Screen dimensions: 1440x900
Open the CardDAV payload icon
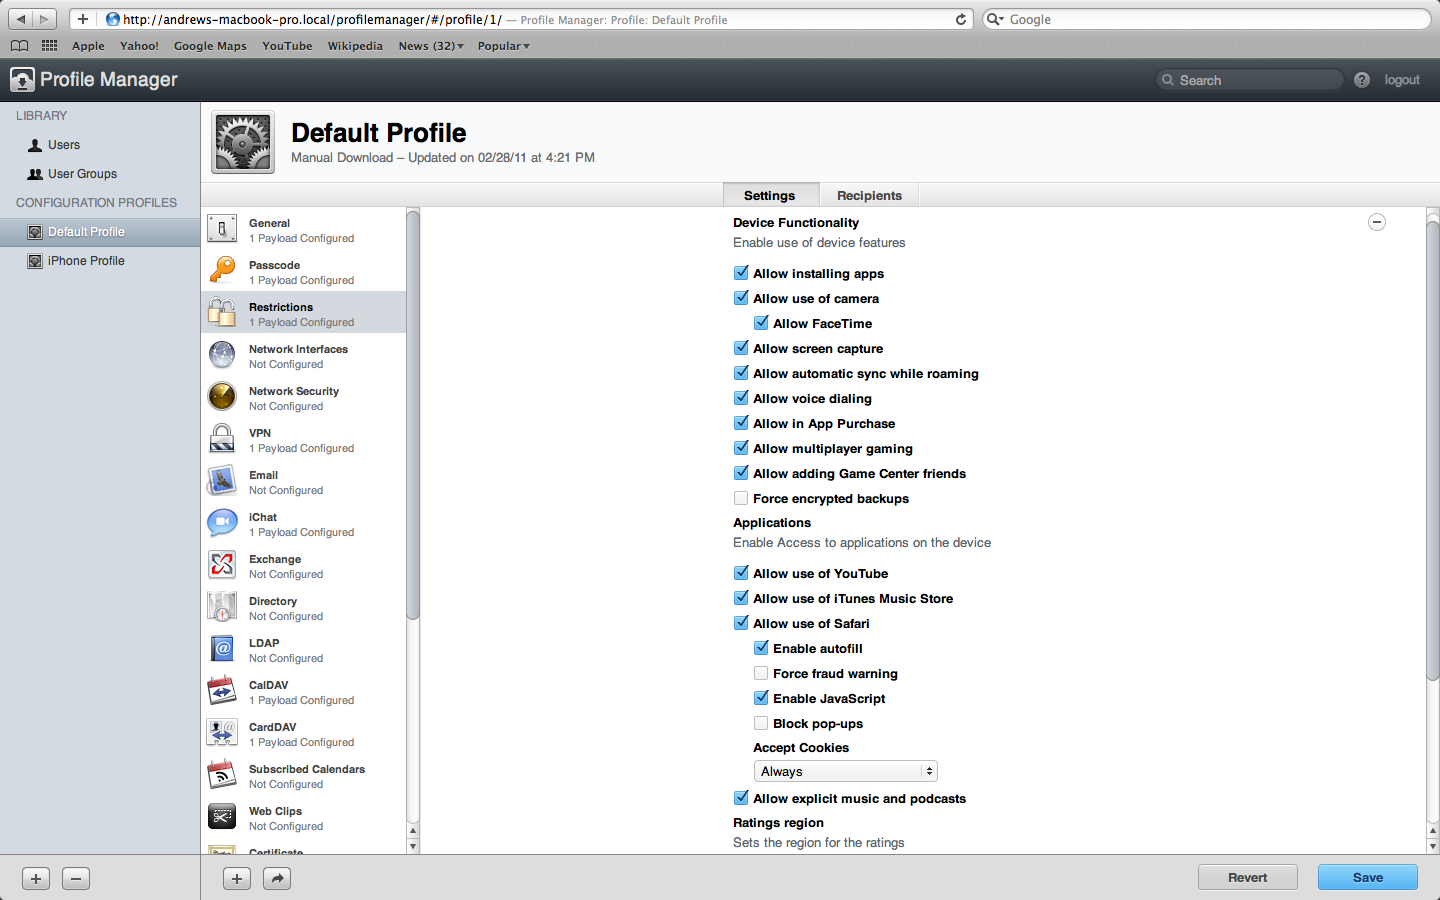click(222, 733)
